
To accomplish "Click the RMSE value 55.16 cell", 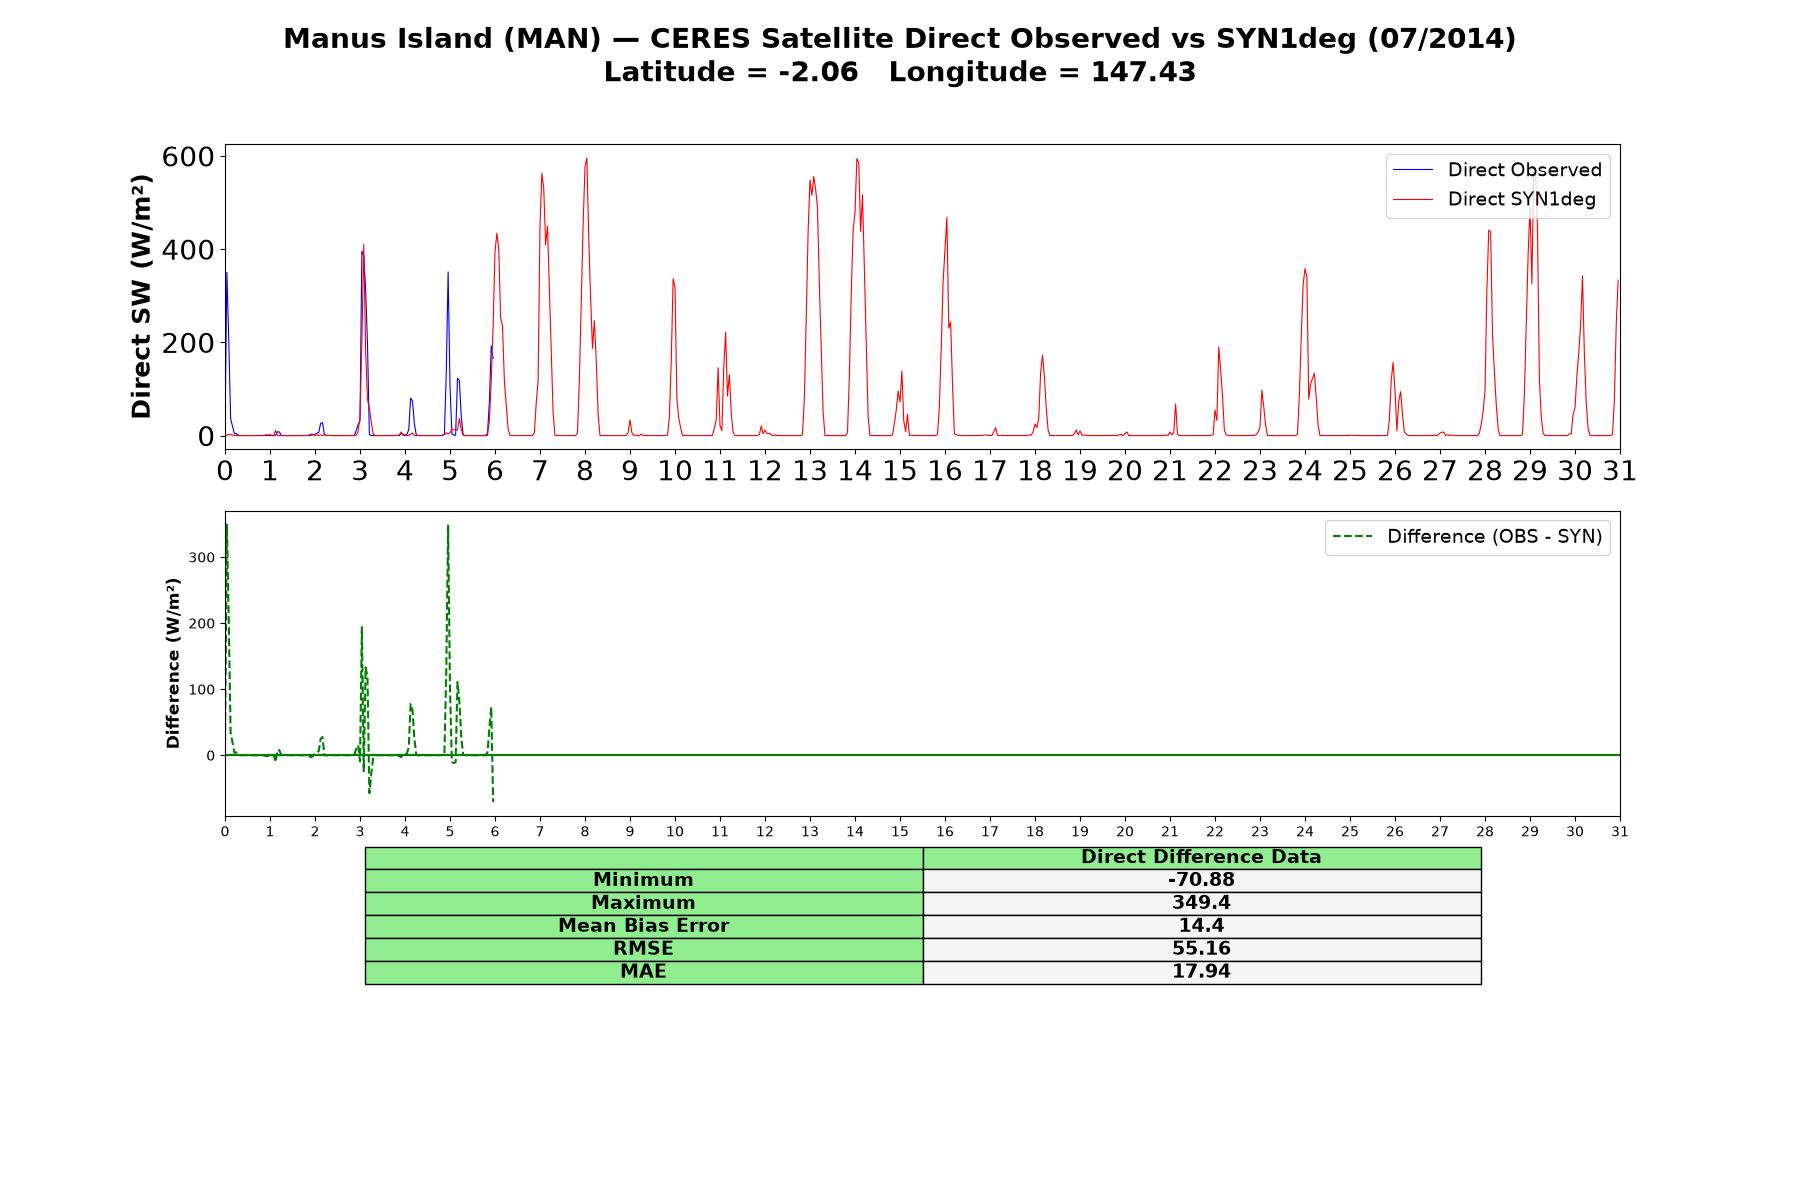I will 1202,949.
